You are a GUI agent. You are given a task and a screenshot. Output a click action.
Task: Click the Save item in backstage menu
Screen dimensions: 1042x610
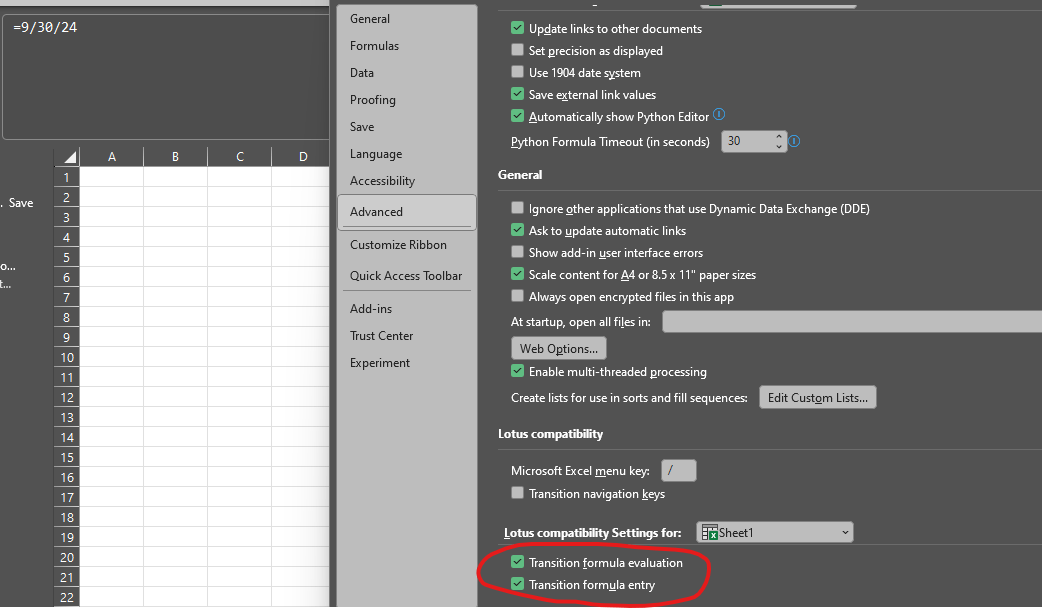[x=21, y=203]
